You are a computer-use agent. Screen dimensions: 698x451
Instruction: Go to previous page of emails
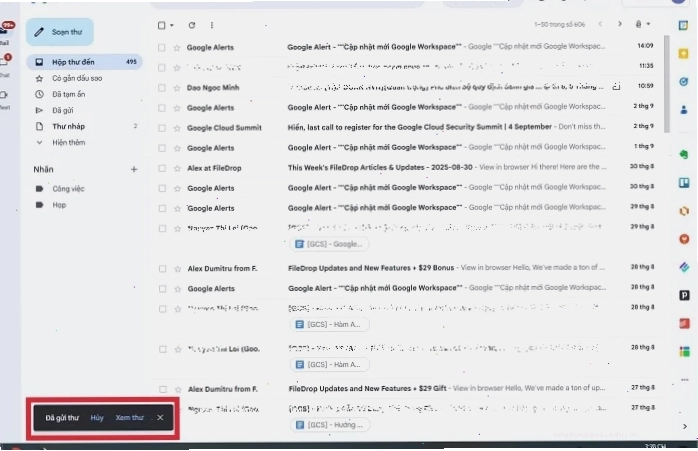(600, 24)
